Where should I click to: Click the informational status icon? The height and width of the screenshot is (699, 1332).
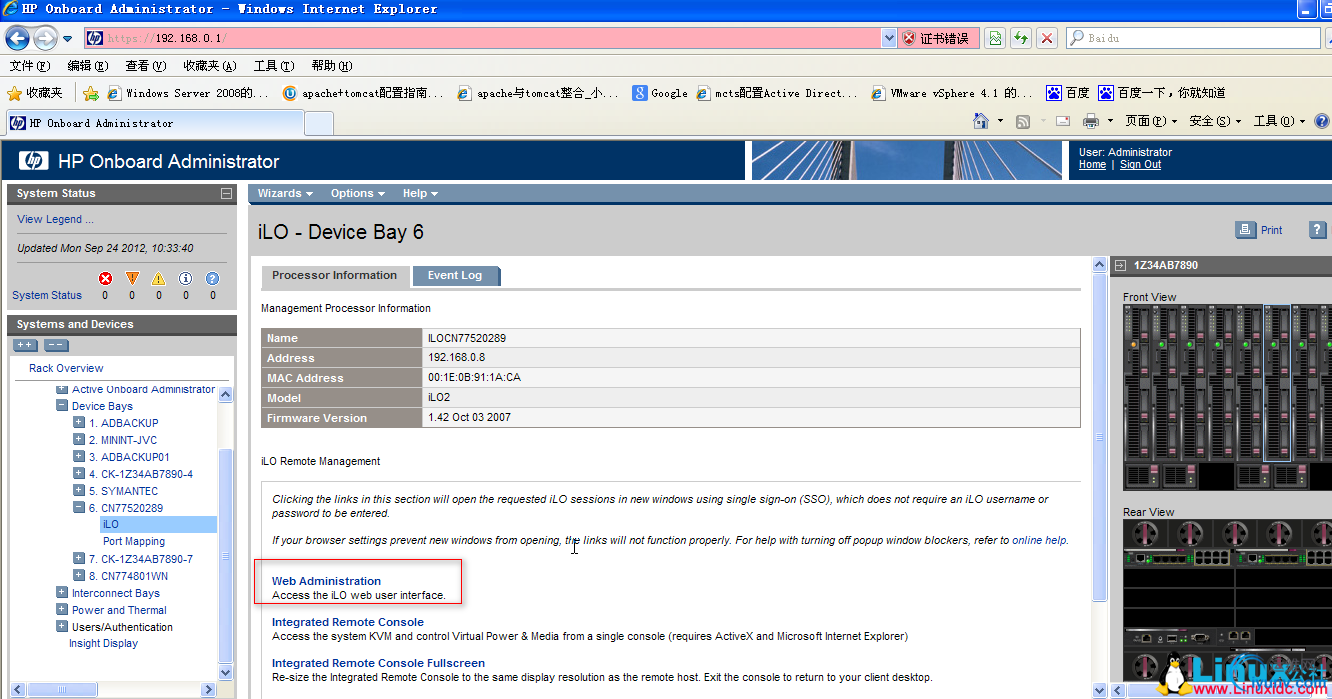pyautogui.click(x=185, y=279)
